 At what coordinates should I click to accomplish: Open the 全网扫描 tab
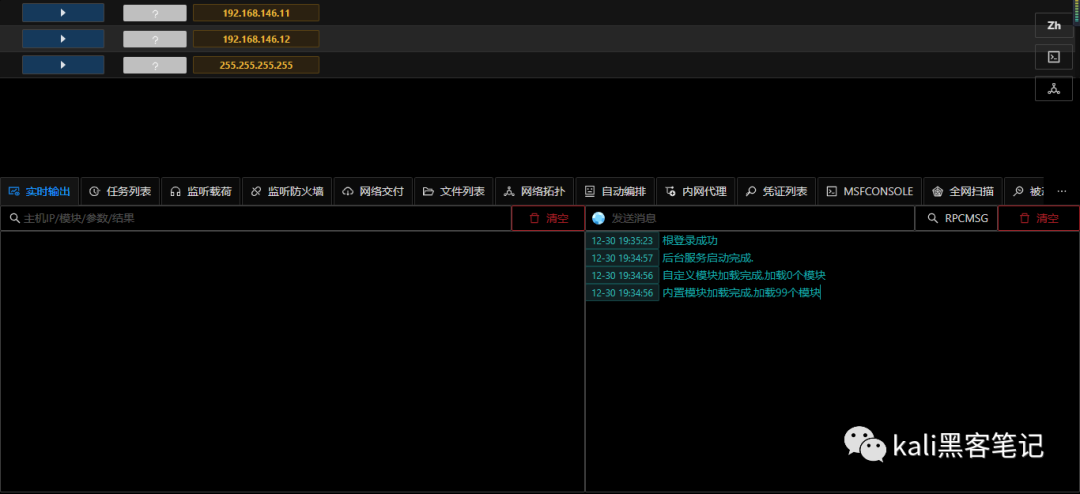[962, 192]
